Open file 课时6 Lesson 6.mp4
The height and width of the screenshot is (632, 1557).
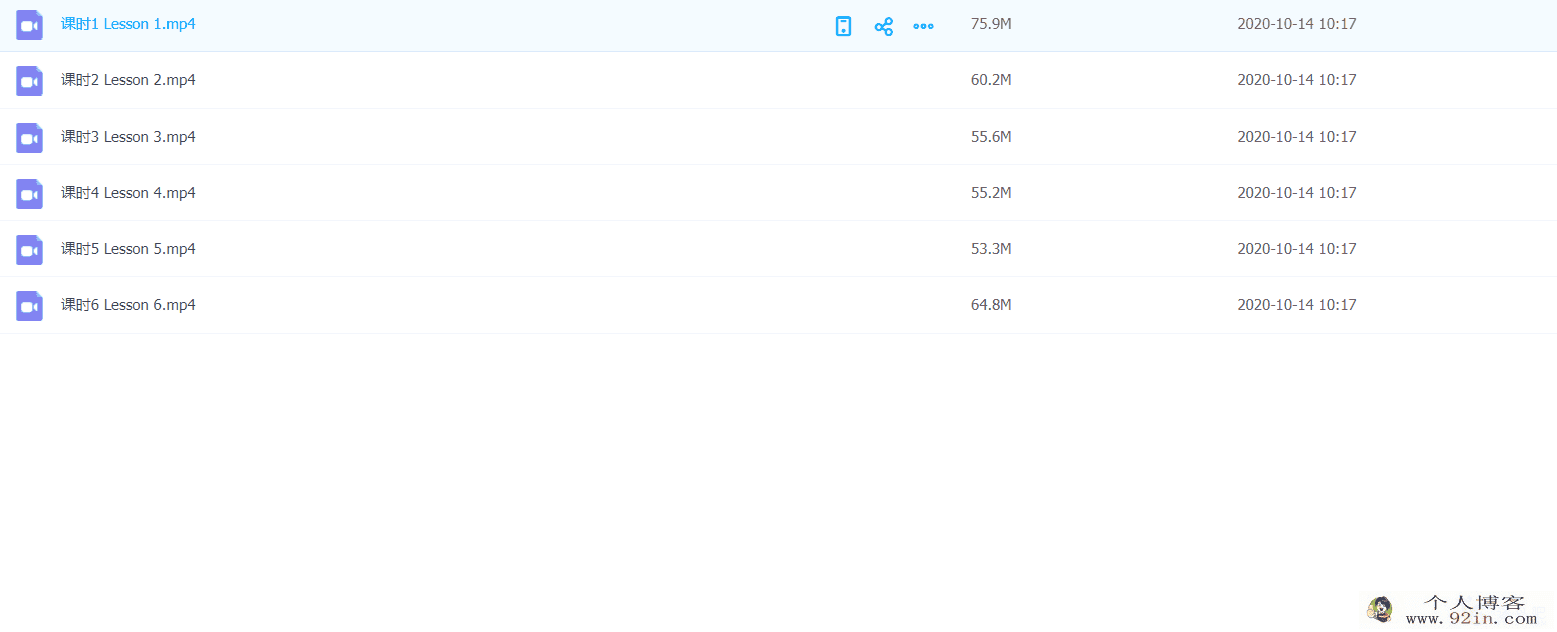click(x=128, y=305)
